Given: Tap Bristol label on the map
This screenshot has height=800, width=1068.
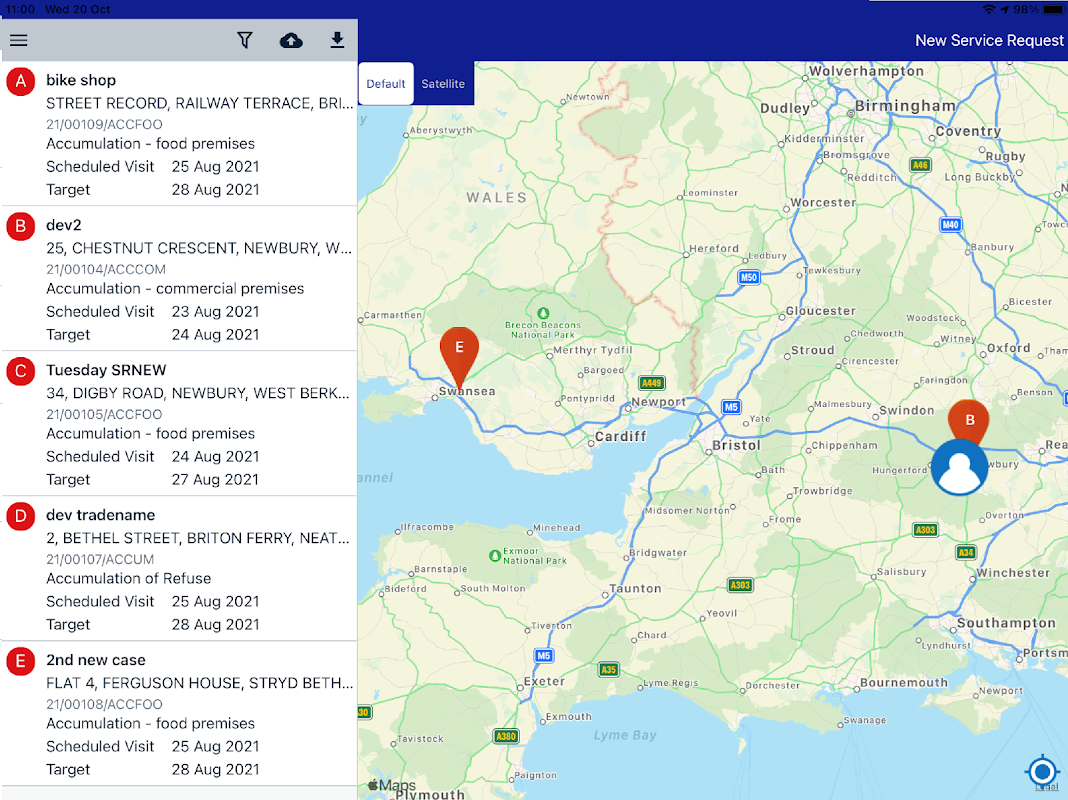Looking at the screenshot, I should (736, 445).
